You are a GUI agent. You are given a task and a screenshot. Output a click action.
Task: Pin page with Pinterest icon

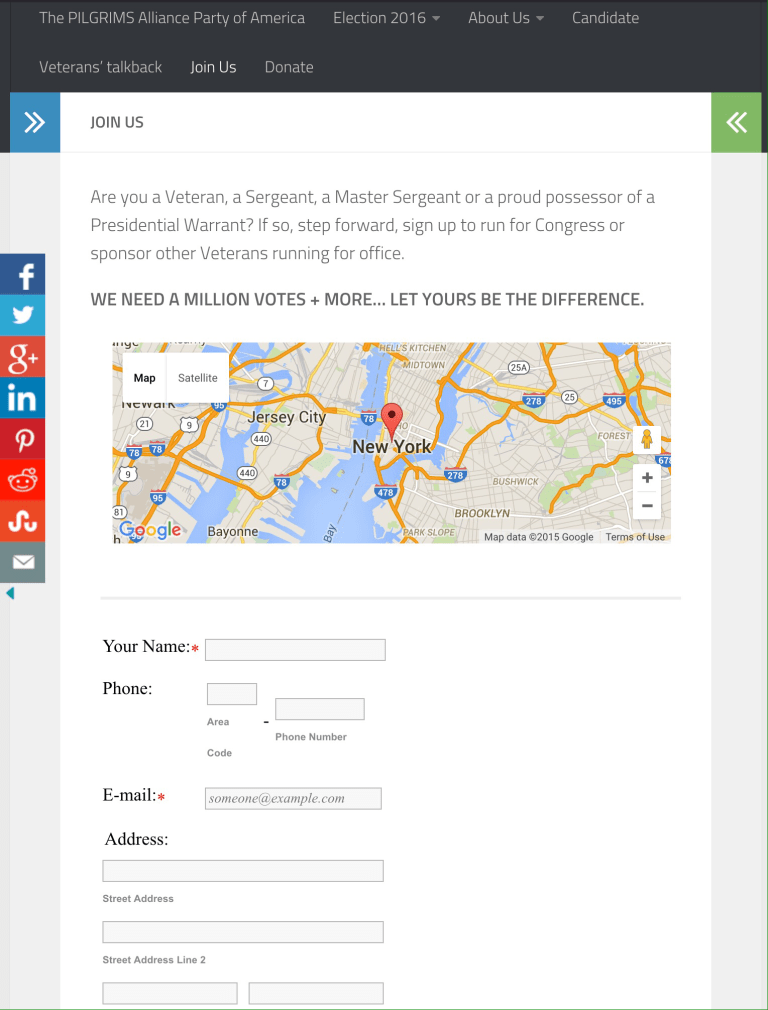[x=22, y=439]
